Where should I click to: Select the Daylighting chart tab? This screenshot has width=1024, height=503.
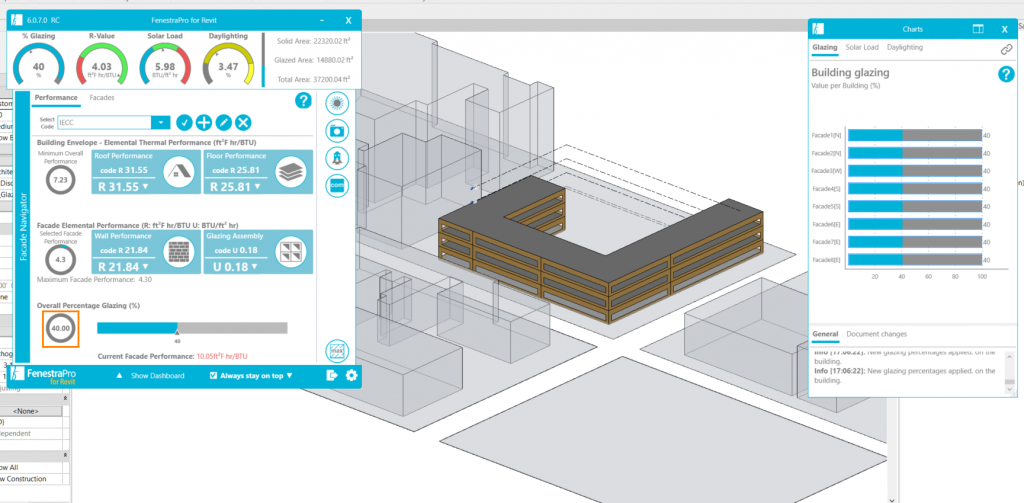coord(904,47)
